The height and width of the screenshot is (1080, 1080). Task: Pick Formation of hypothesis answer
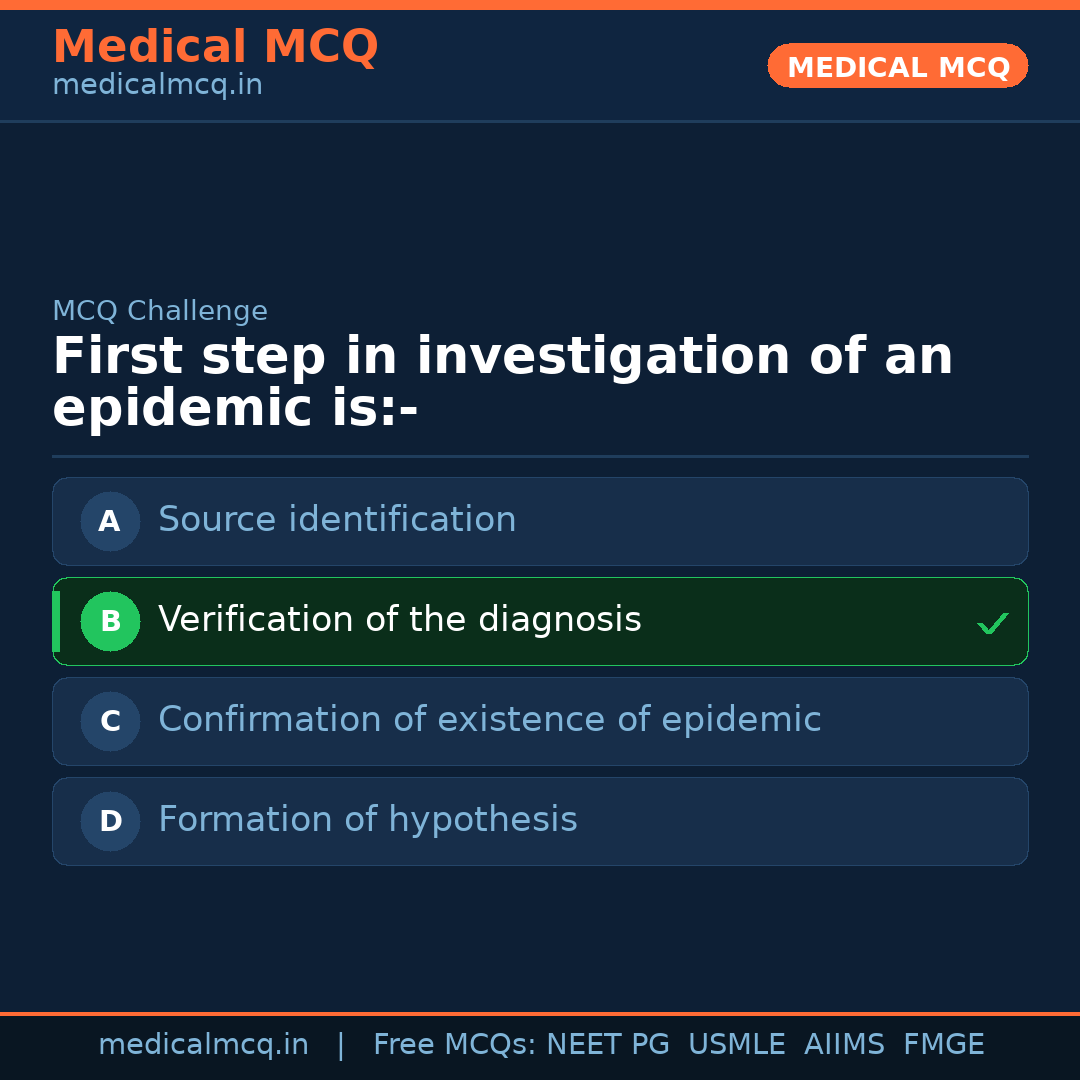(x=367, y=820)
